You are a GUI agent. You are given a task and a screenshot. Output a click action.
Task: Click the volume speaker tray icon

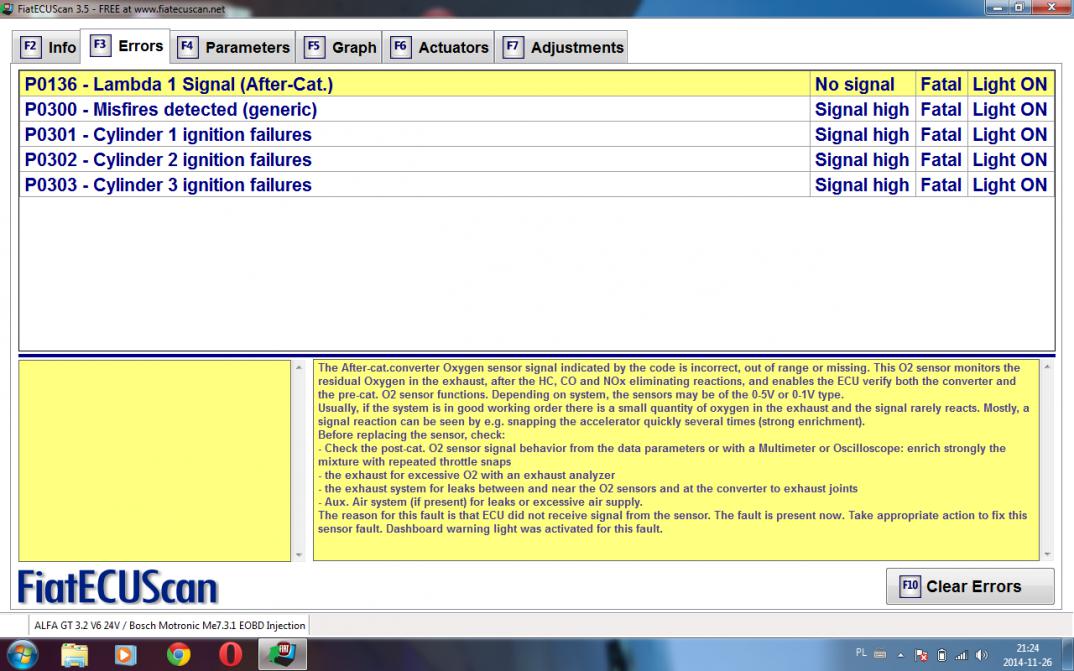point(982,655)
